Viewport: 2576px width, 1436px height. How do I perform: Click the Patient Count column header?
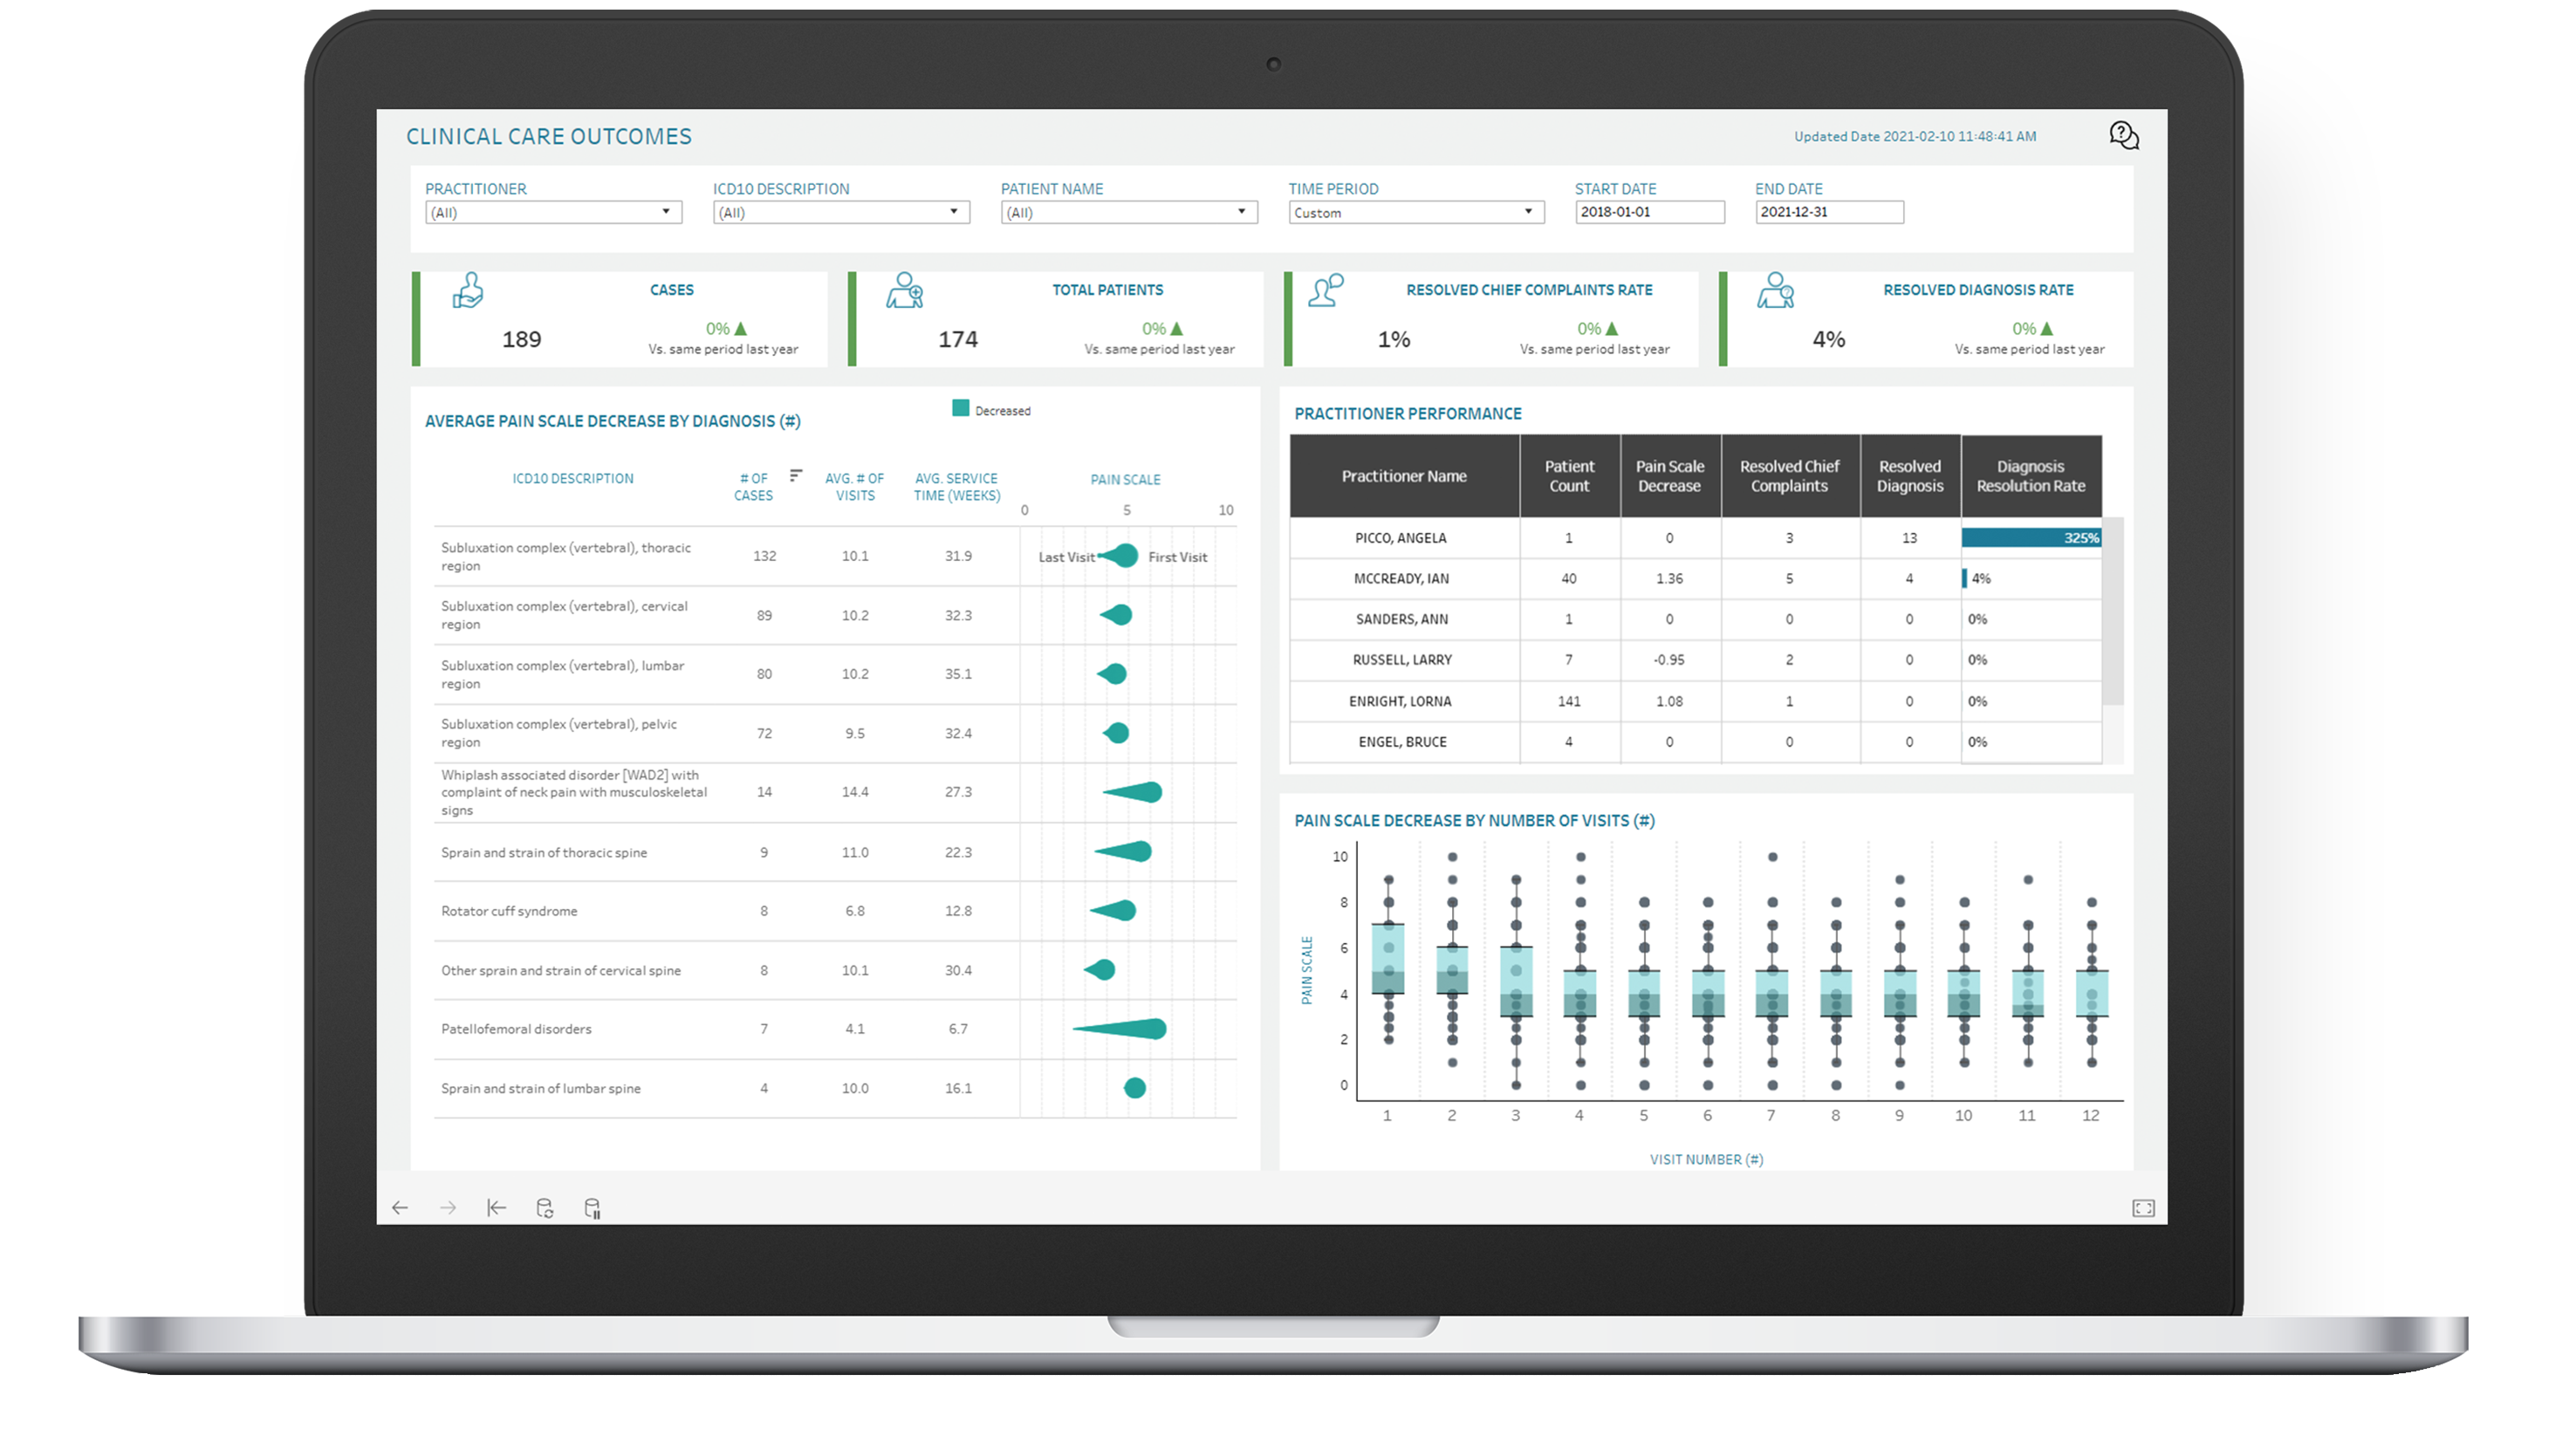tap(1570, 476)
